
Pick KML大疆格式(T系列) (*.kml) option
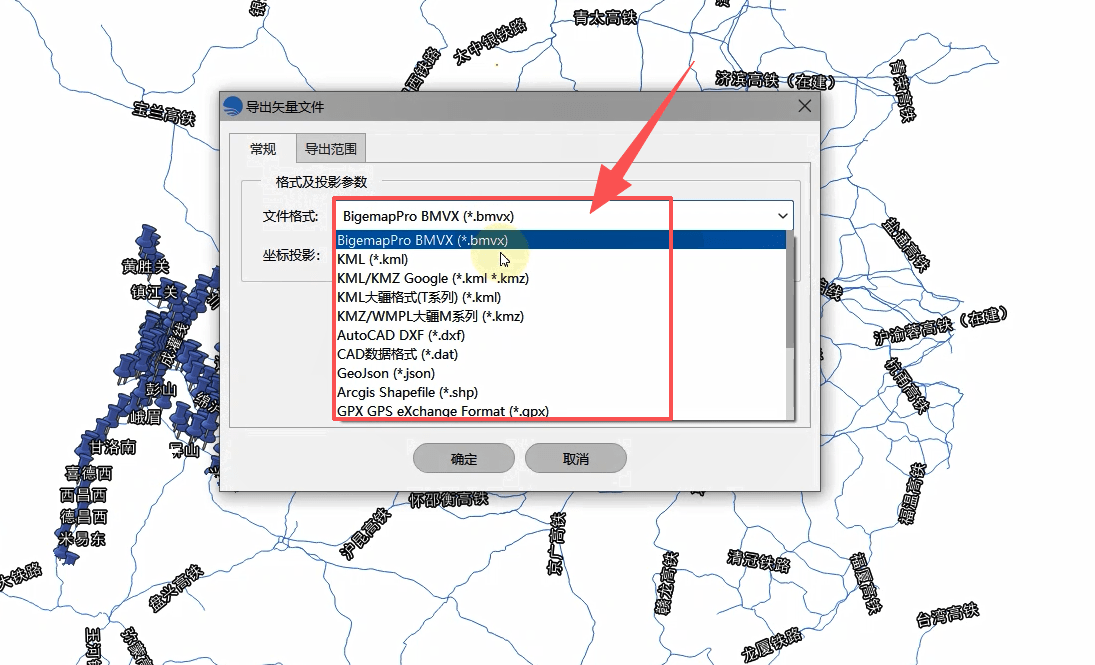(x=561, y=297)
